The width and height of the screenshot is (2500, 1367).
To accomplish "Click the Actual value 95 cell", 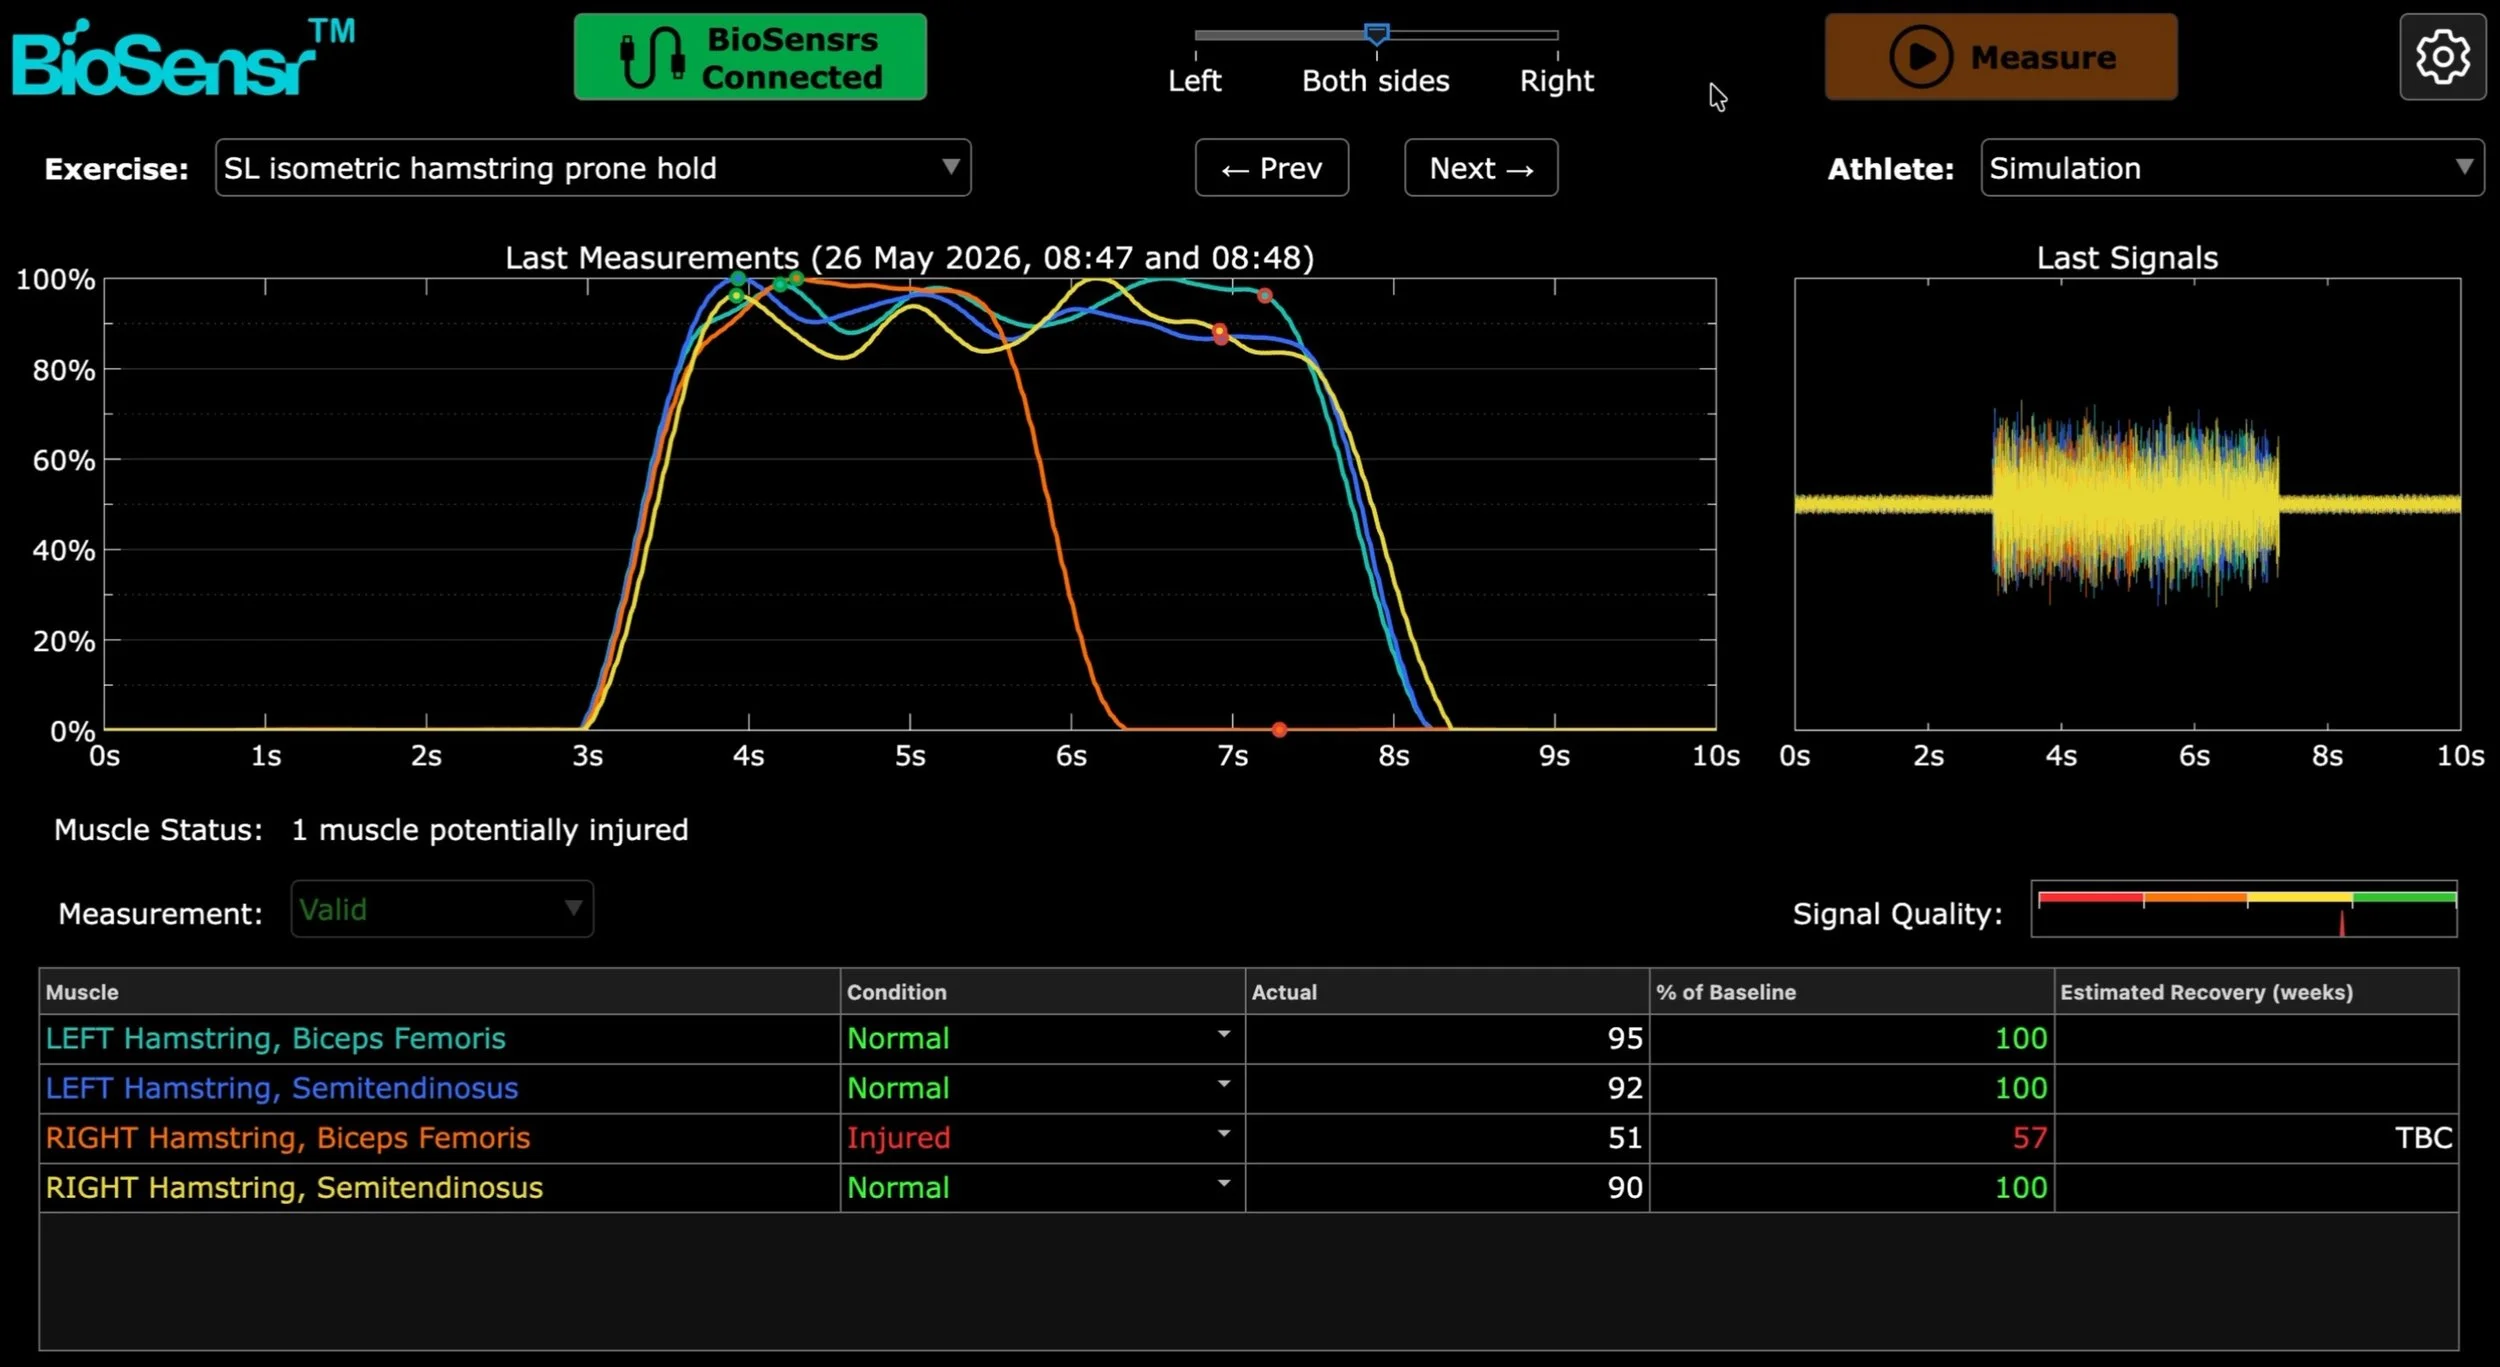I will tap(1447, 1038).
